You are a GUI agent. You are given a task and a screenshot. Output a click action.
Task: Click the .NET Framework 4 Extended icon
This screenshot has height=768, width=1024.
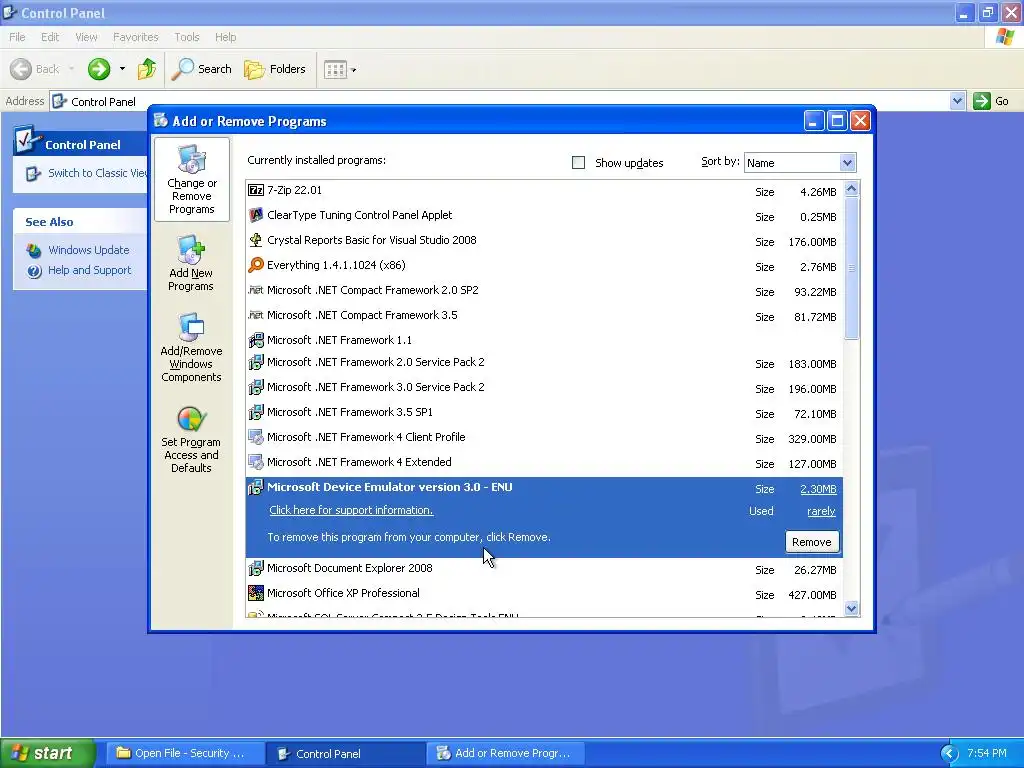tap(256, 462)
